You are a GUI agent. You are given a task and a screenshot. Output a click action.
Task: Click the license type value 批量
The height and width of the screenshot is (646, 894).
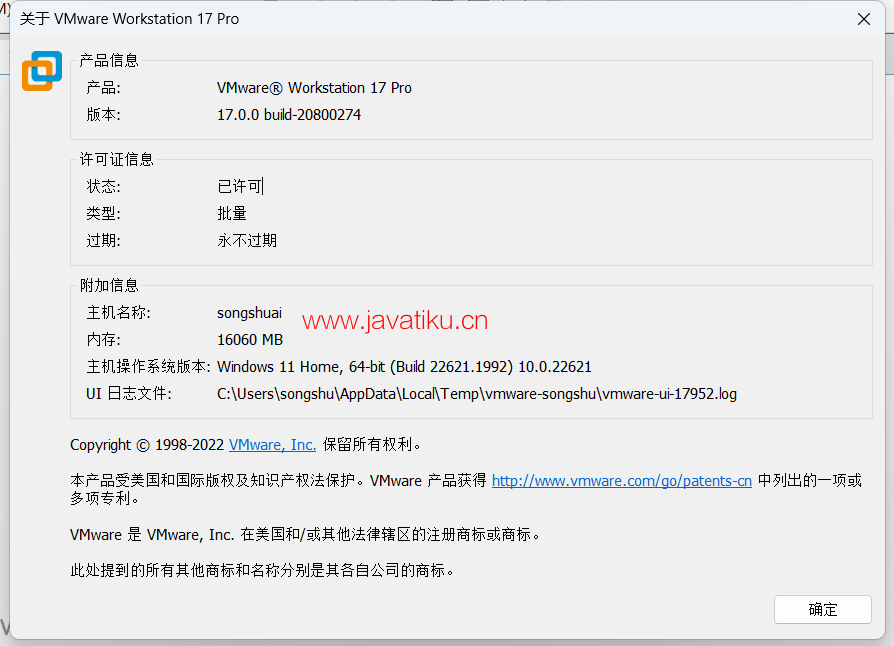coord(231,213)
